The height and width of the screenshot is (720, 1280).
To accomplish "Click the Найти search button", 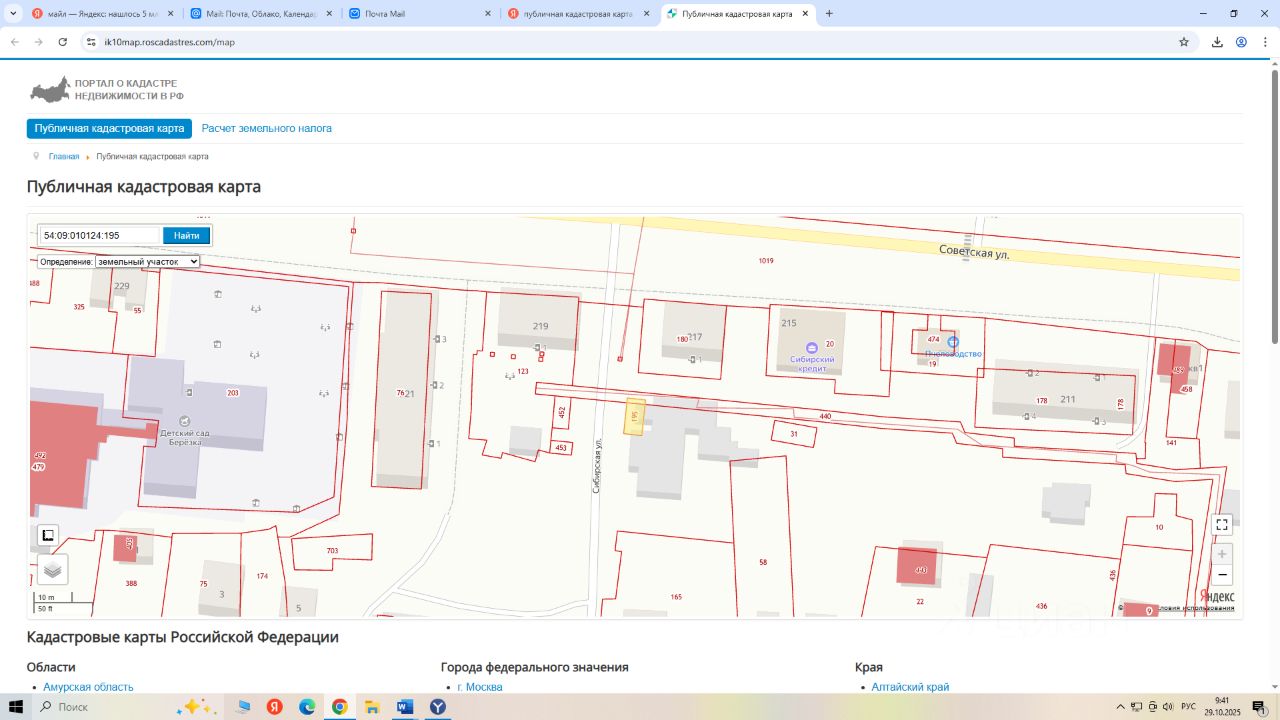I will pyautogui.click(x=186, y=236).
